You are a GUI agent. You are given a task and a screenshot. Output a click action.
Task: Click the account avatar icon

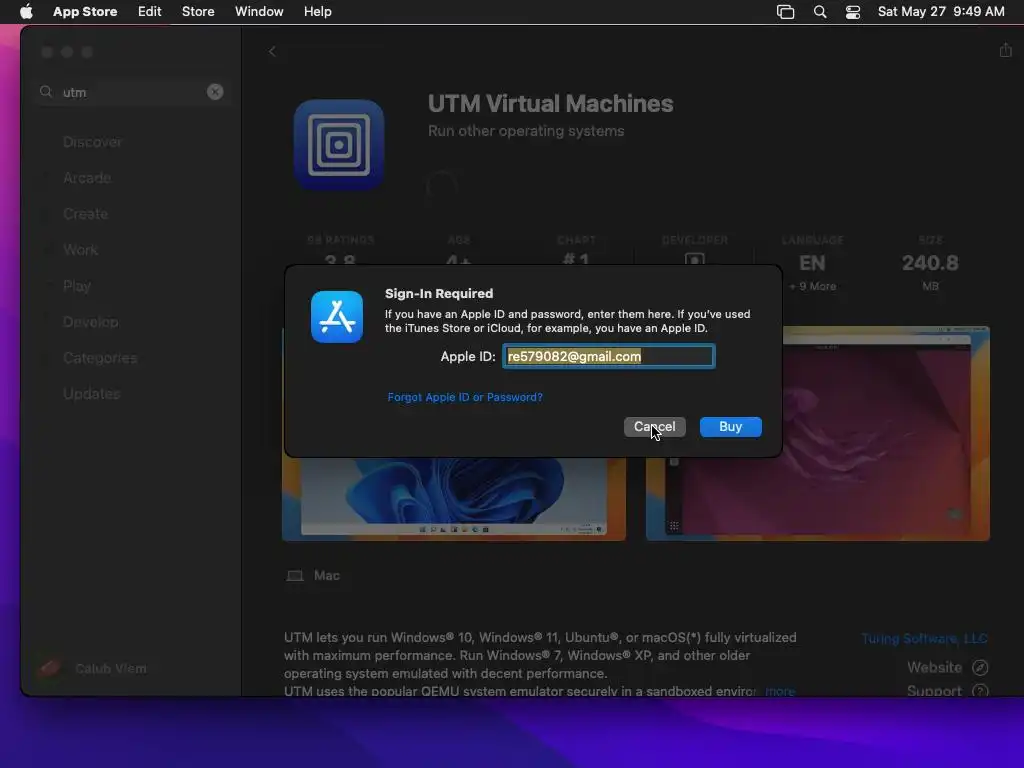pyautogui.click(x=50, y=668)
